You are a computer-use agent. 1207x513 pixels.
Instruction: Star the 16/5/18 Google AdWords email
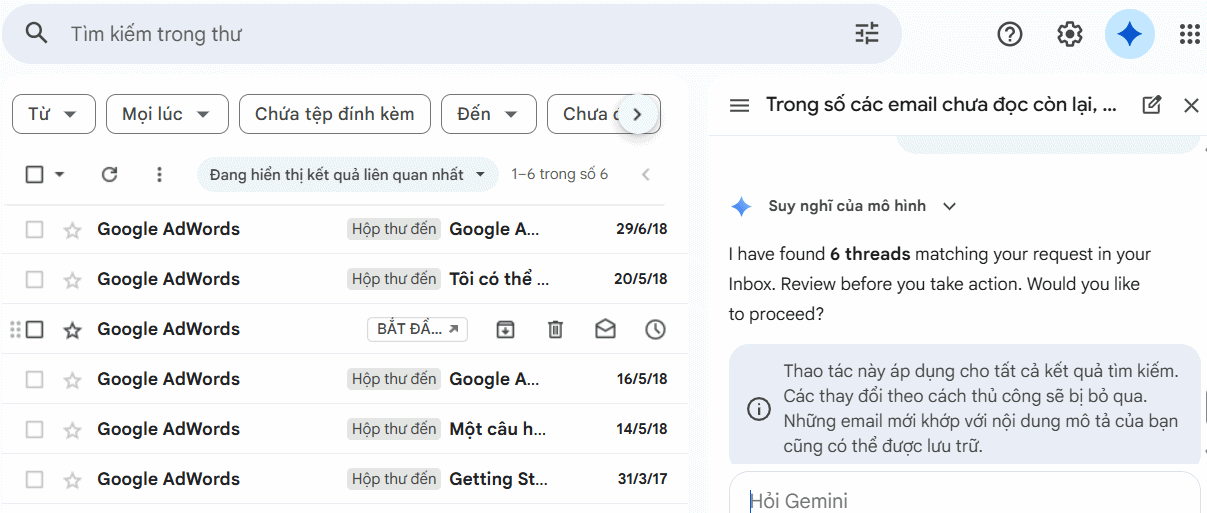coord(72,379)
